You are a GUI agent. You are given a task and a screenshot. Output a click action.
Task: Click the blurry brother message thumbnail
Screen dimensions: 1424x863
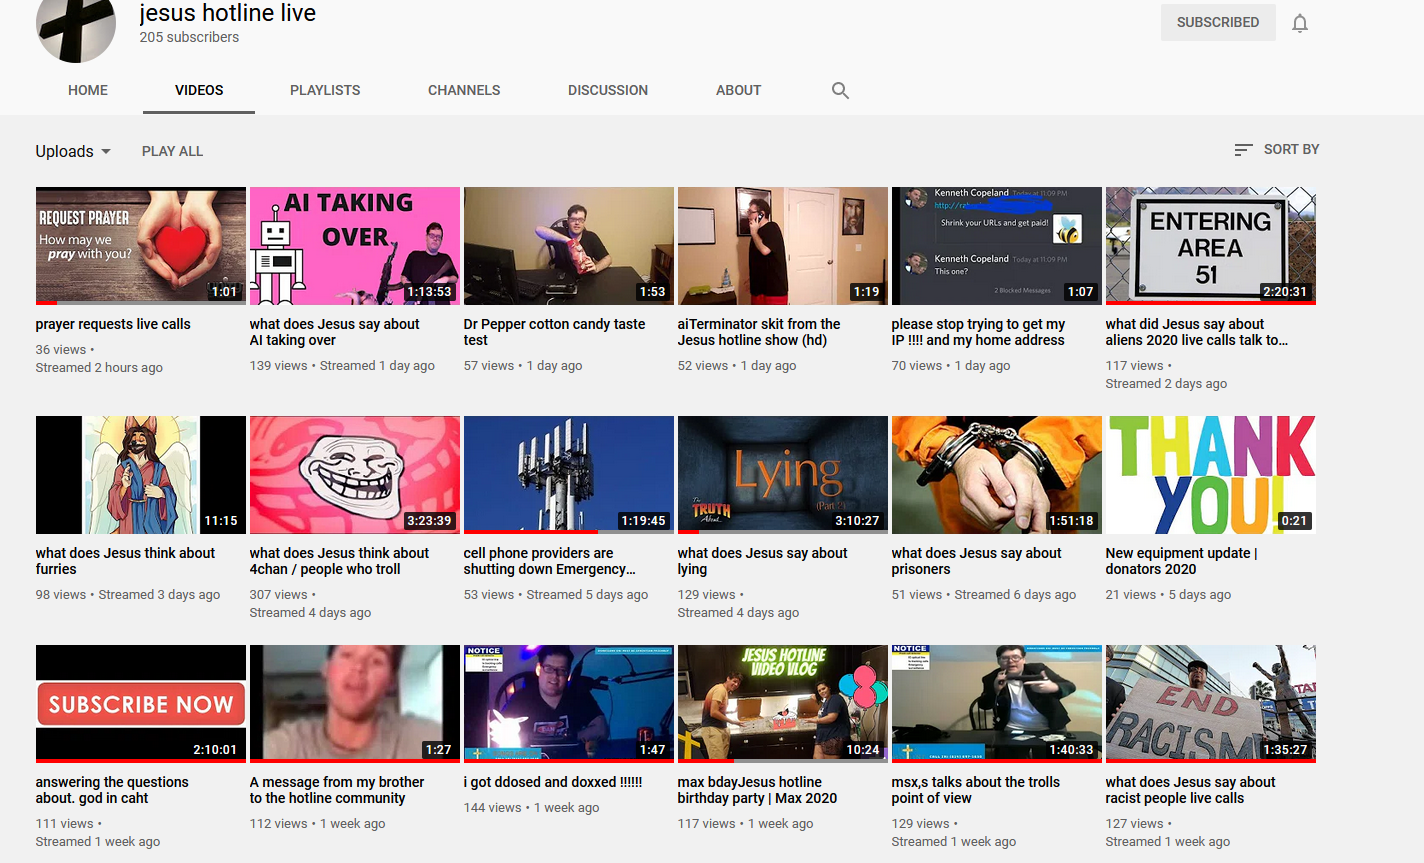coord(355,704)
